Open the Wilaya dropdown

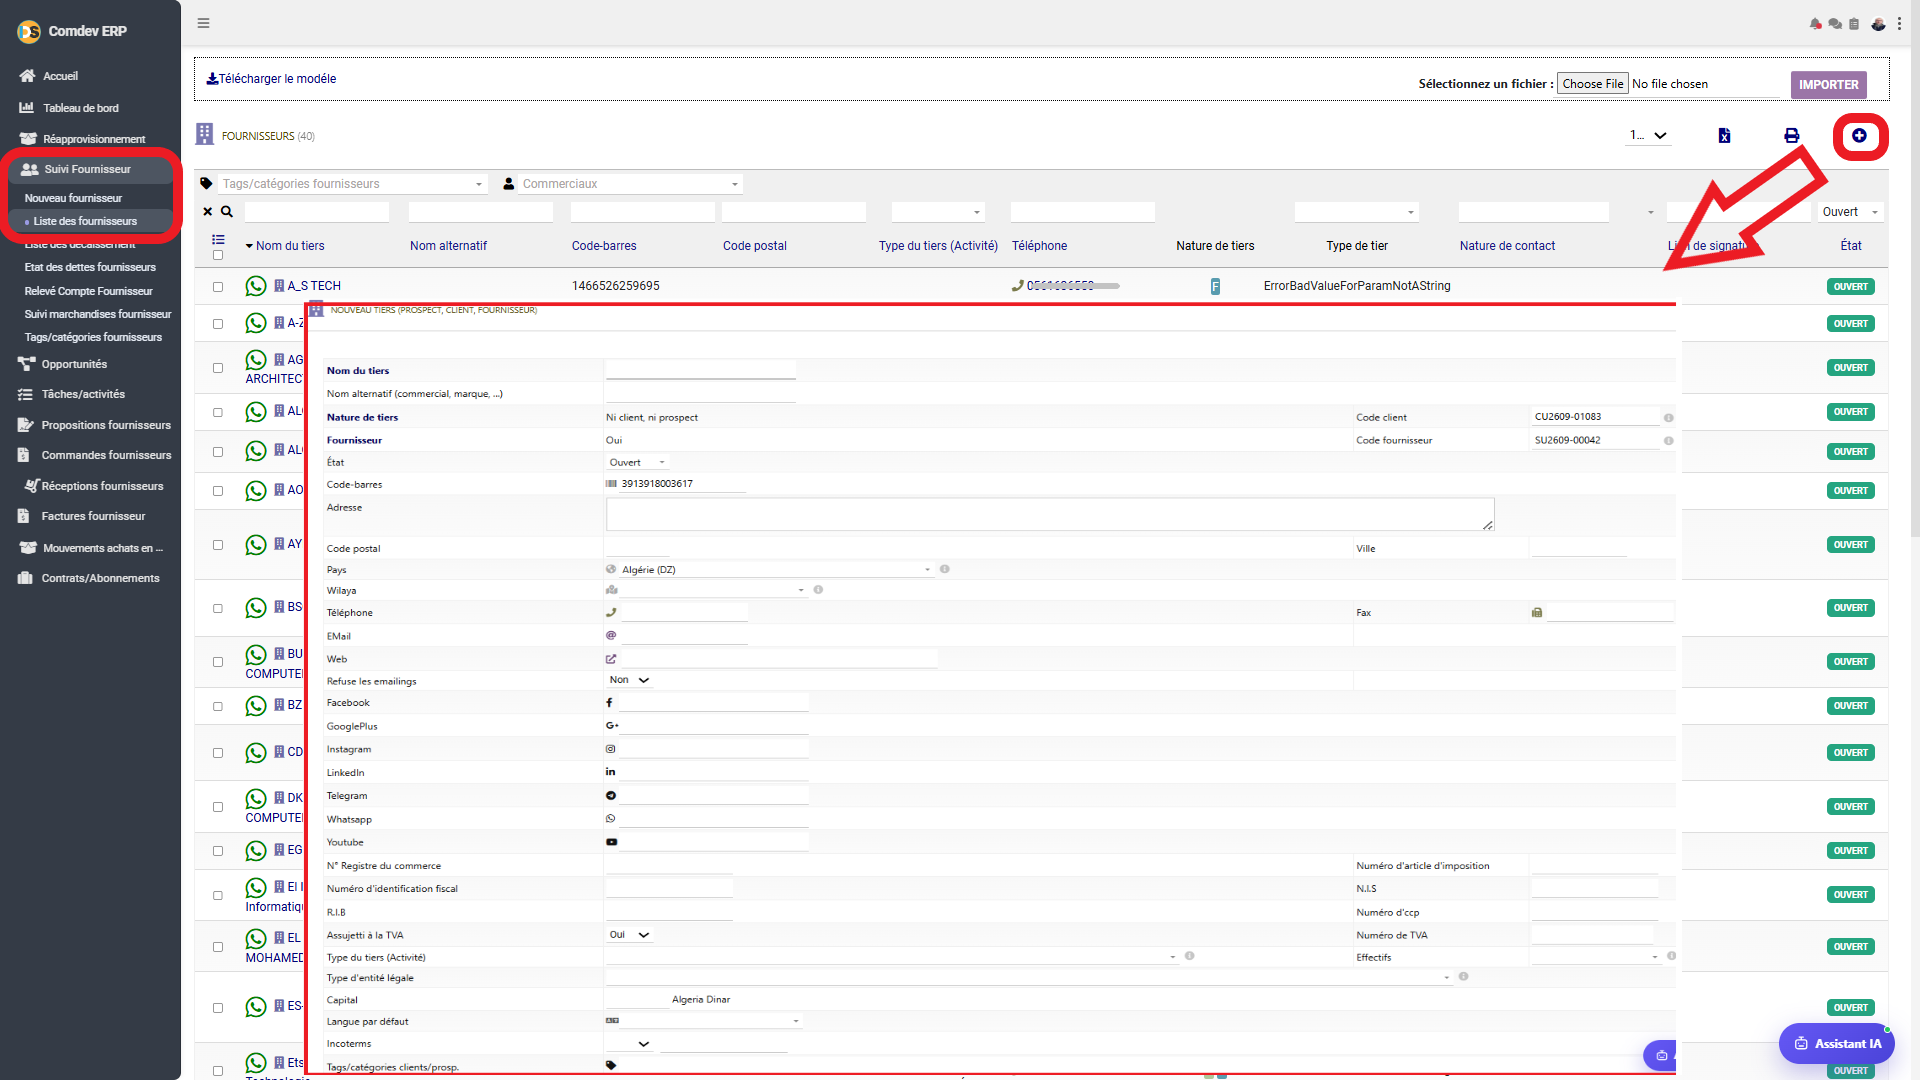pyautogui.click(x=714, y=590)
